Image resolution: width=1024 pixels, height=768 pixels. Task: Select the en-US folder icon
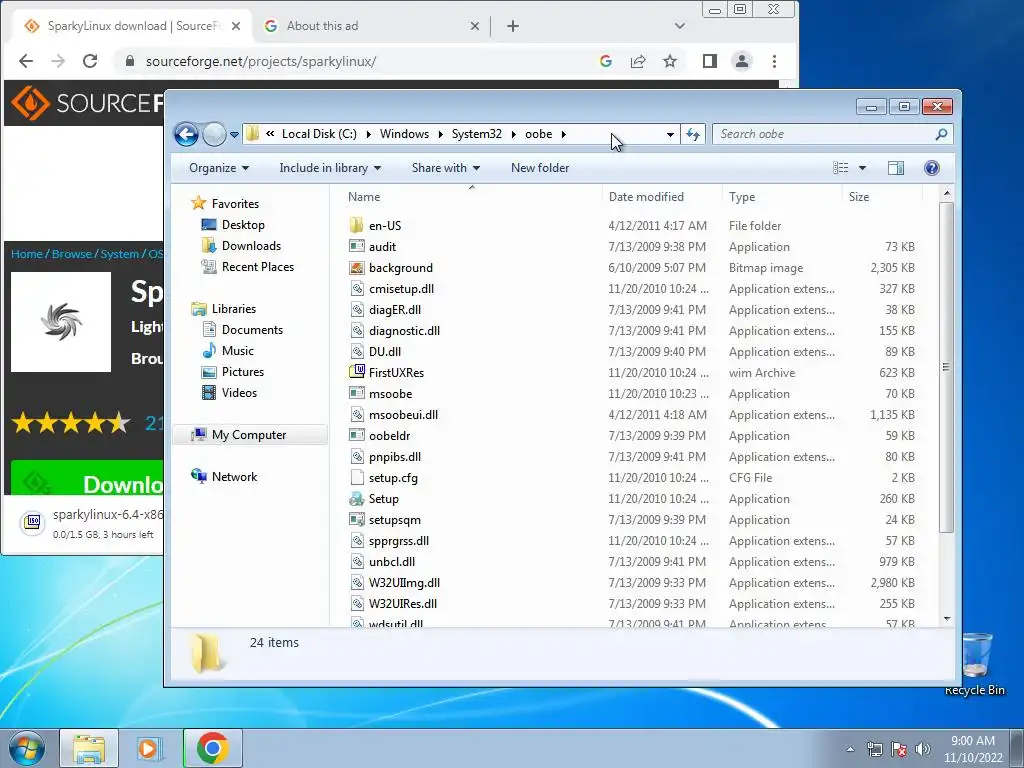tap(357, 225)
